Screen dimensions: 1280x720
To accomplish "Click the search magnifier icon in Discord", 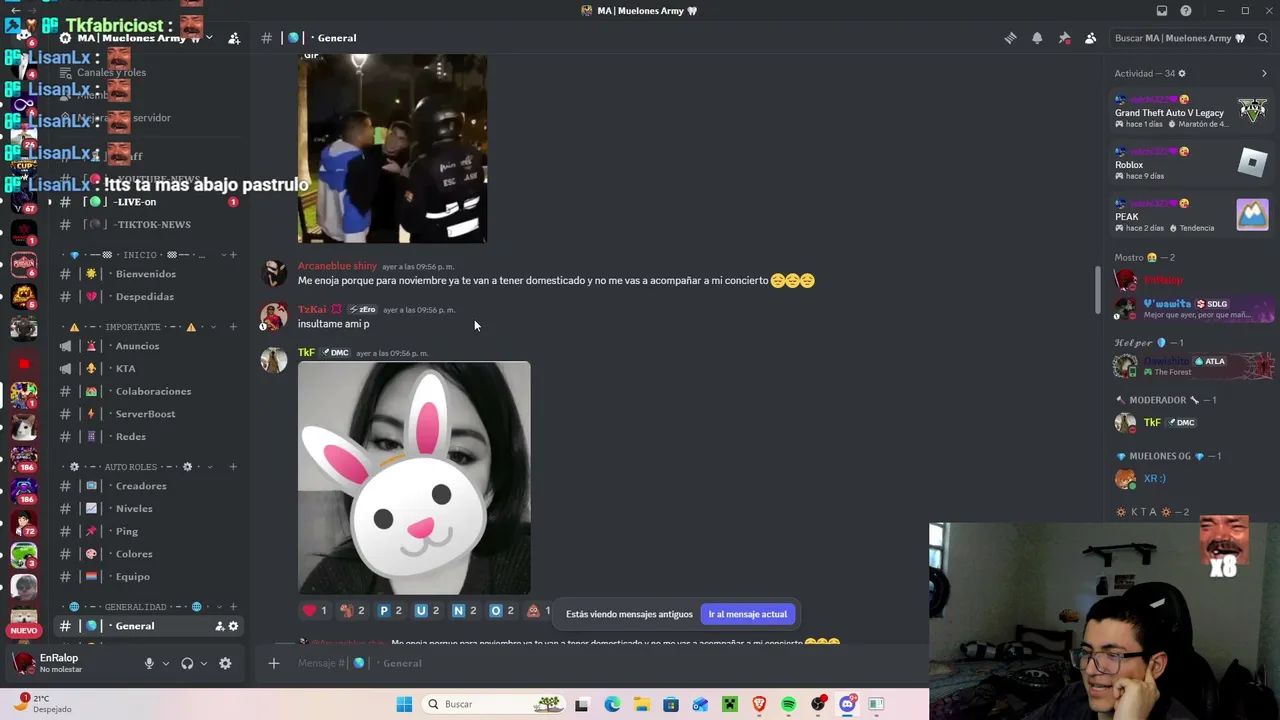I will pos(1264,38).
